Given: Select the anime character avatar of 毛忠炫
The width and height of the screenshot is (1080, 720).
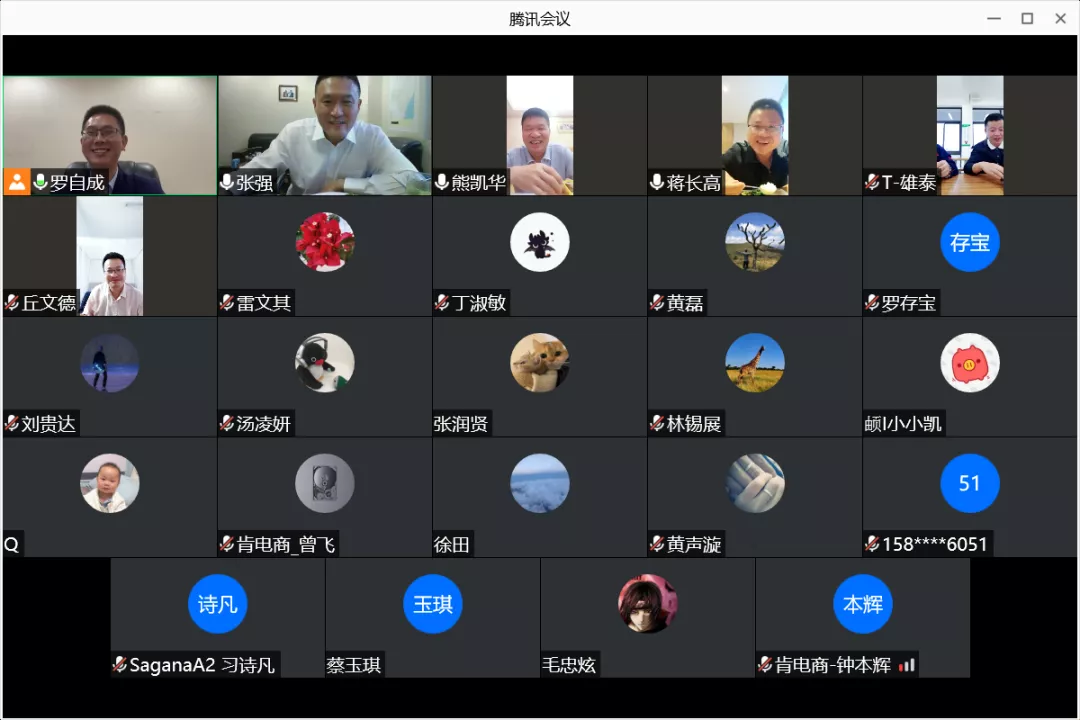Looking at the screenshot, I should tap(647, 604).
